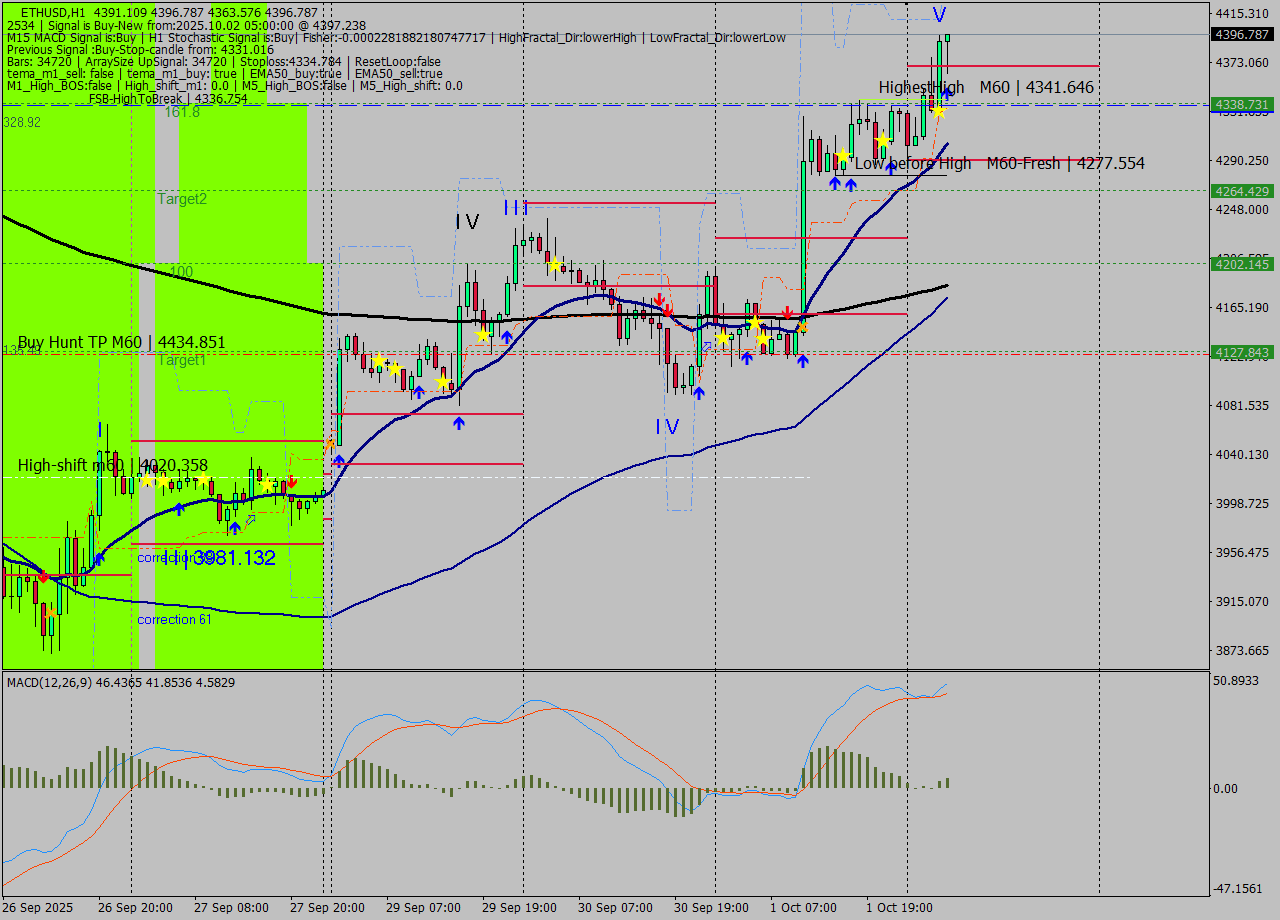Click the FSB-HighToBreak 4336.754 label
Viewport: 1280px width, 920px height.
[x=168, y=99]
